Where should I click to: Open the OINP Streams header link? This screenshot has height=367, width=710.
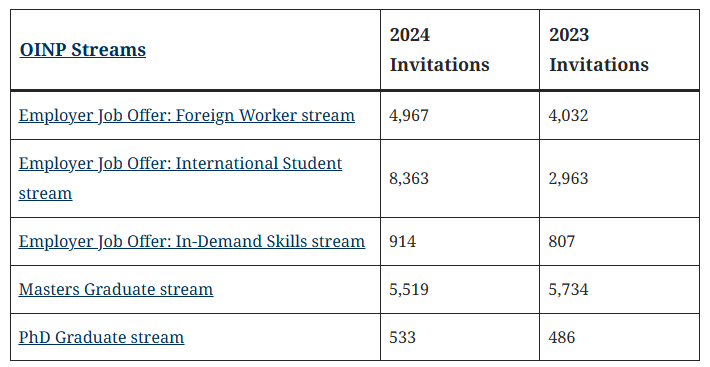(x=83, y=50)
